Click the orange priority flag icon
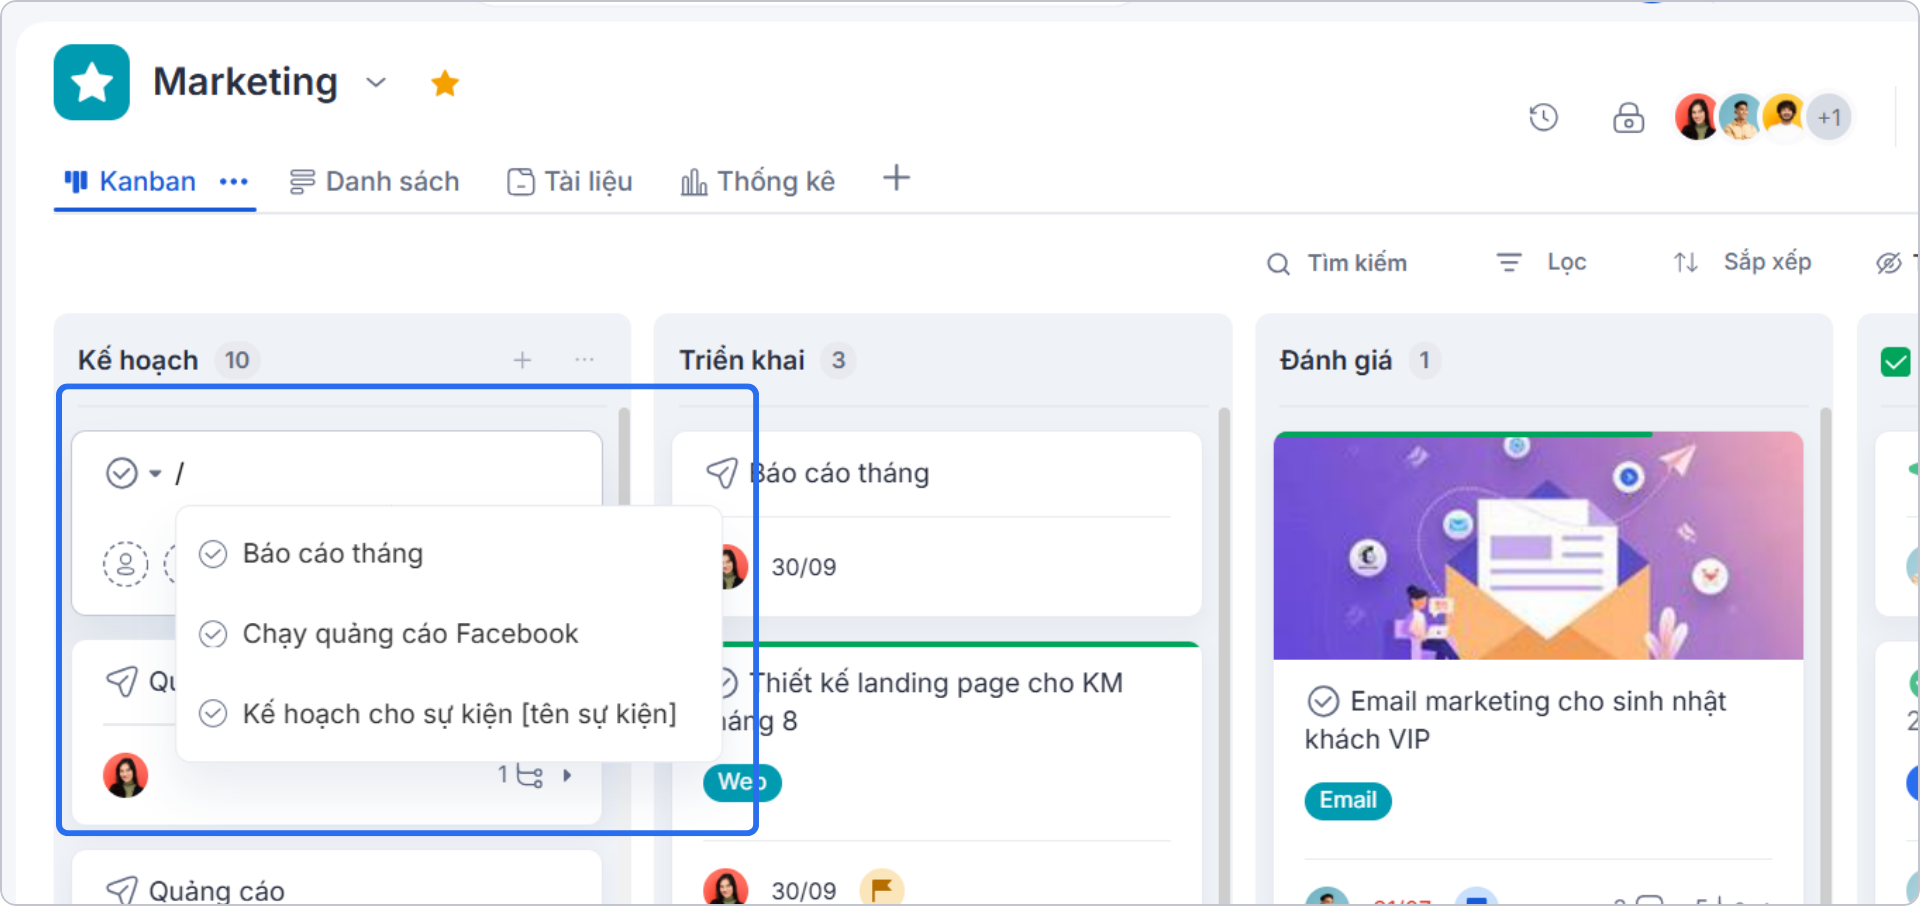This screenshot has width=1920, height=906. click(882, 888)
